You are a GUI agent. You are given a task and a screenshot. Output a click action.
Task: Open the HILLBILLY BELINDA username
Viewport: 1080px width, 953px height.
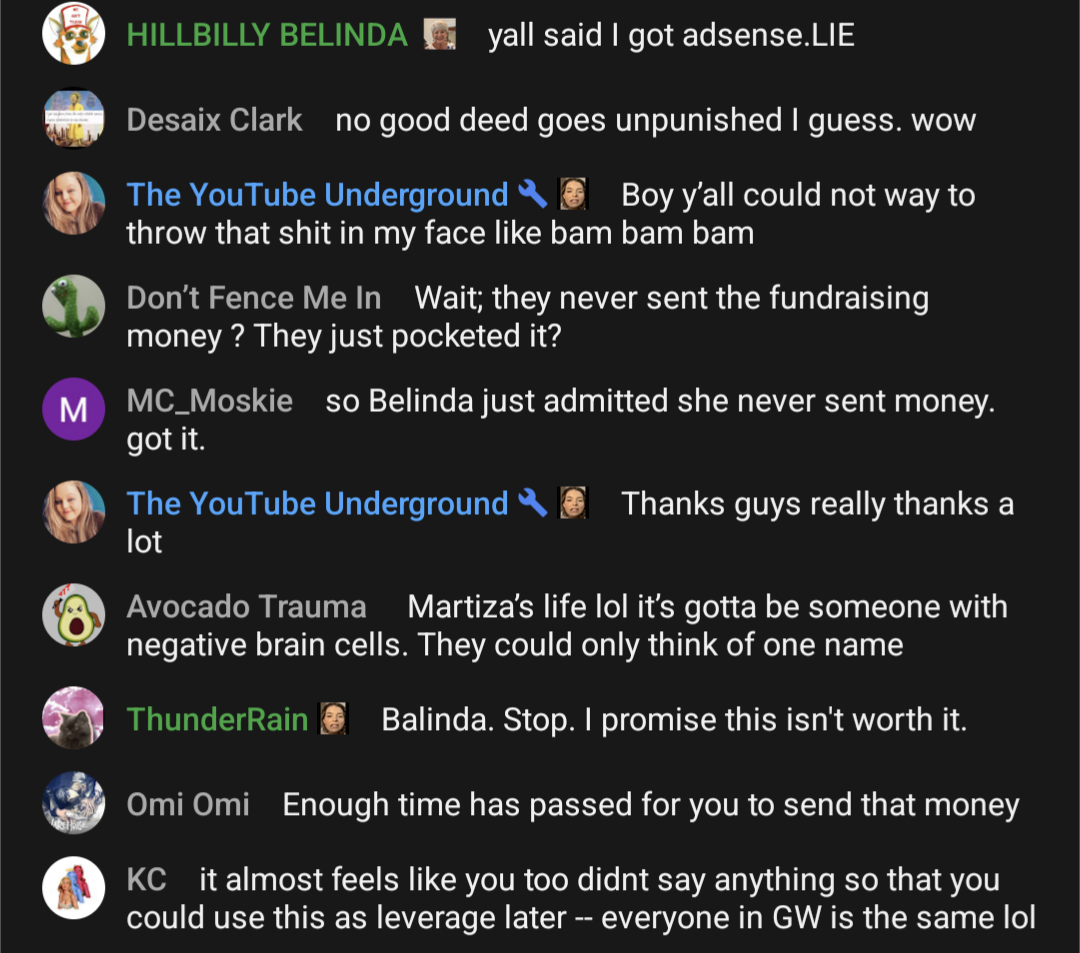click(267, 35)
